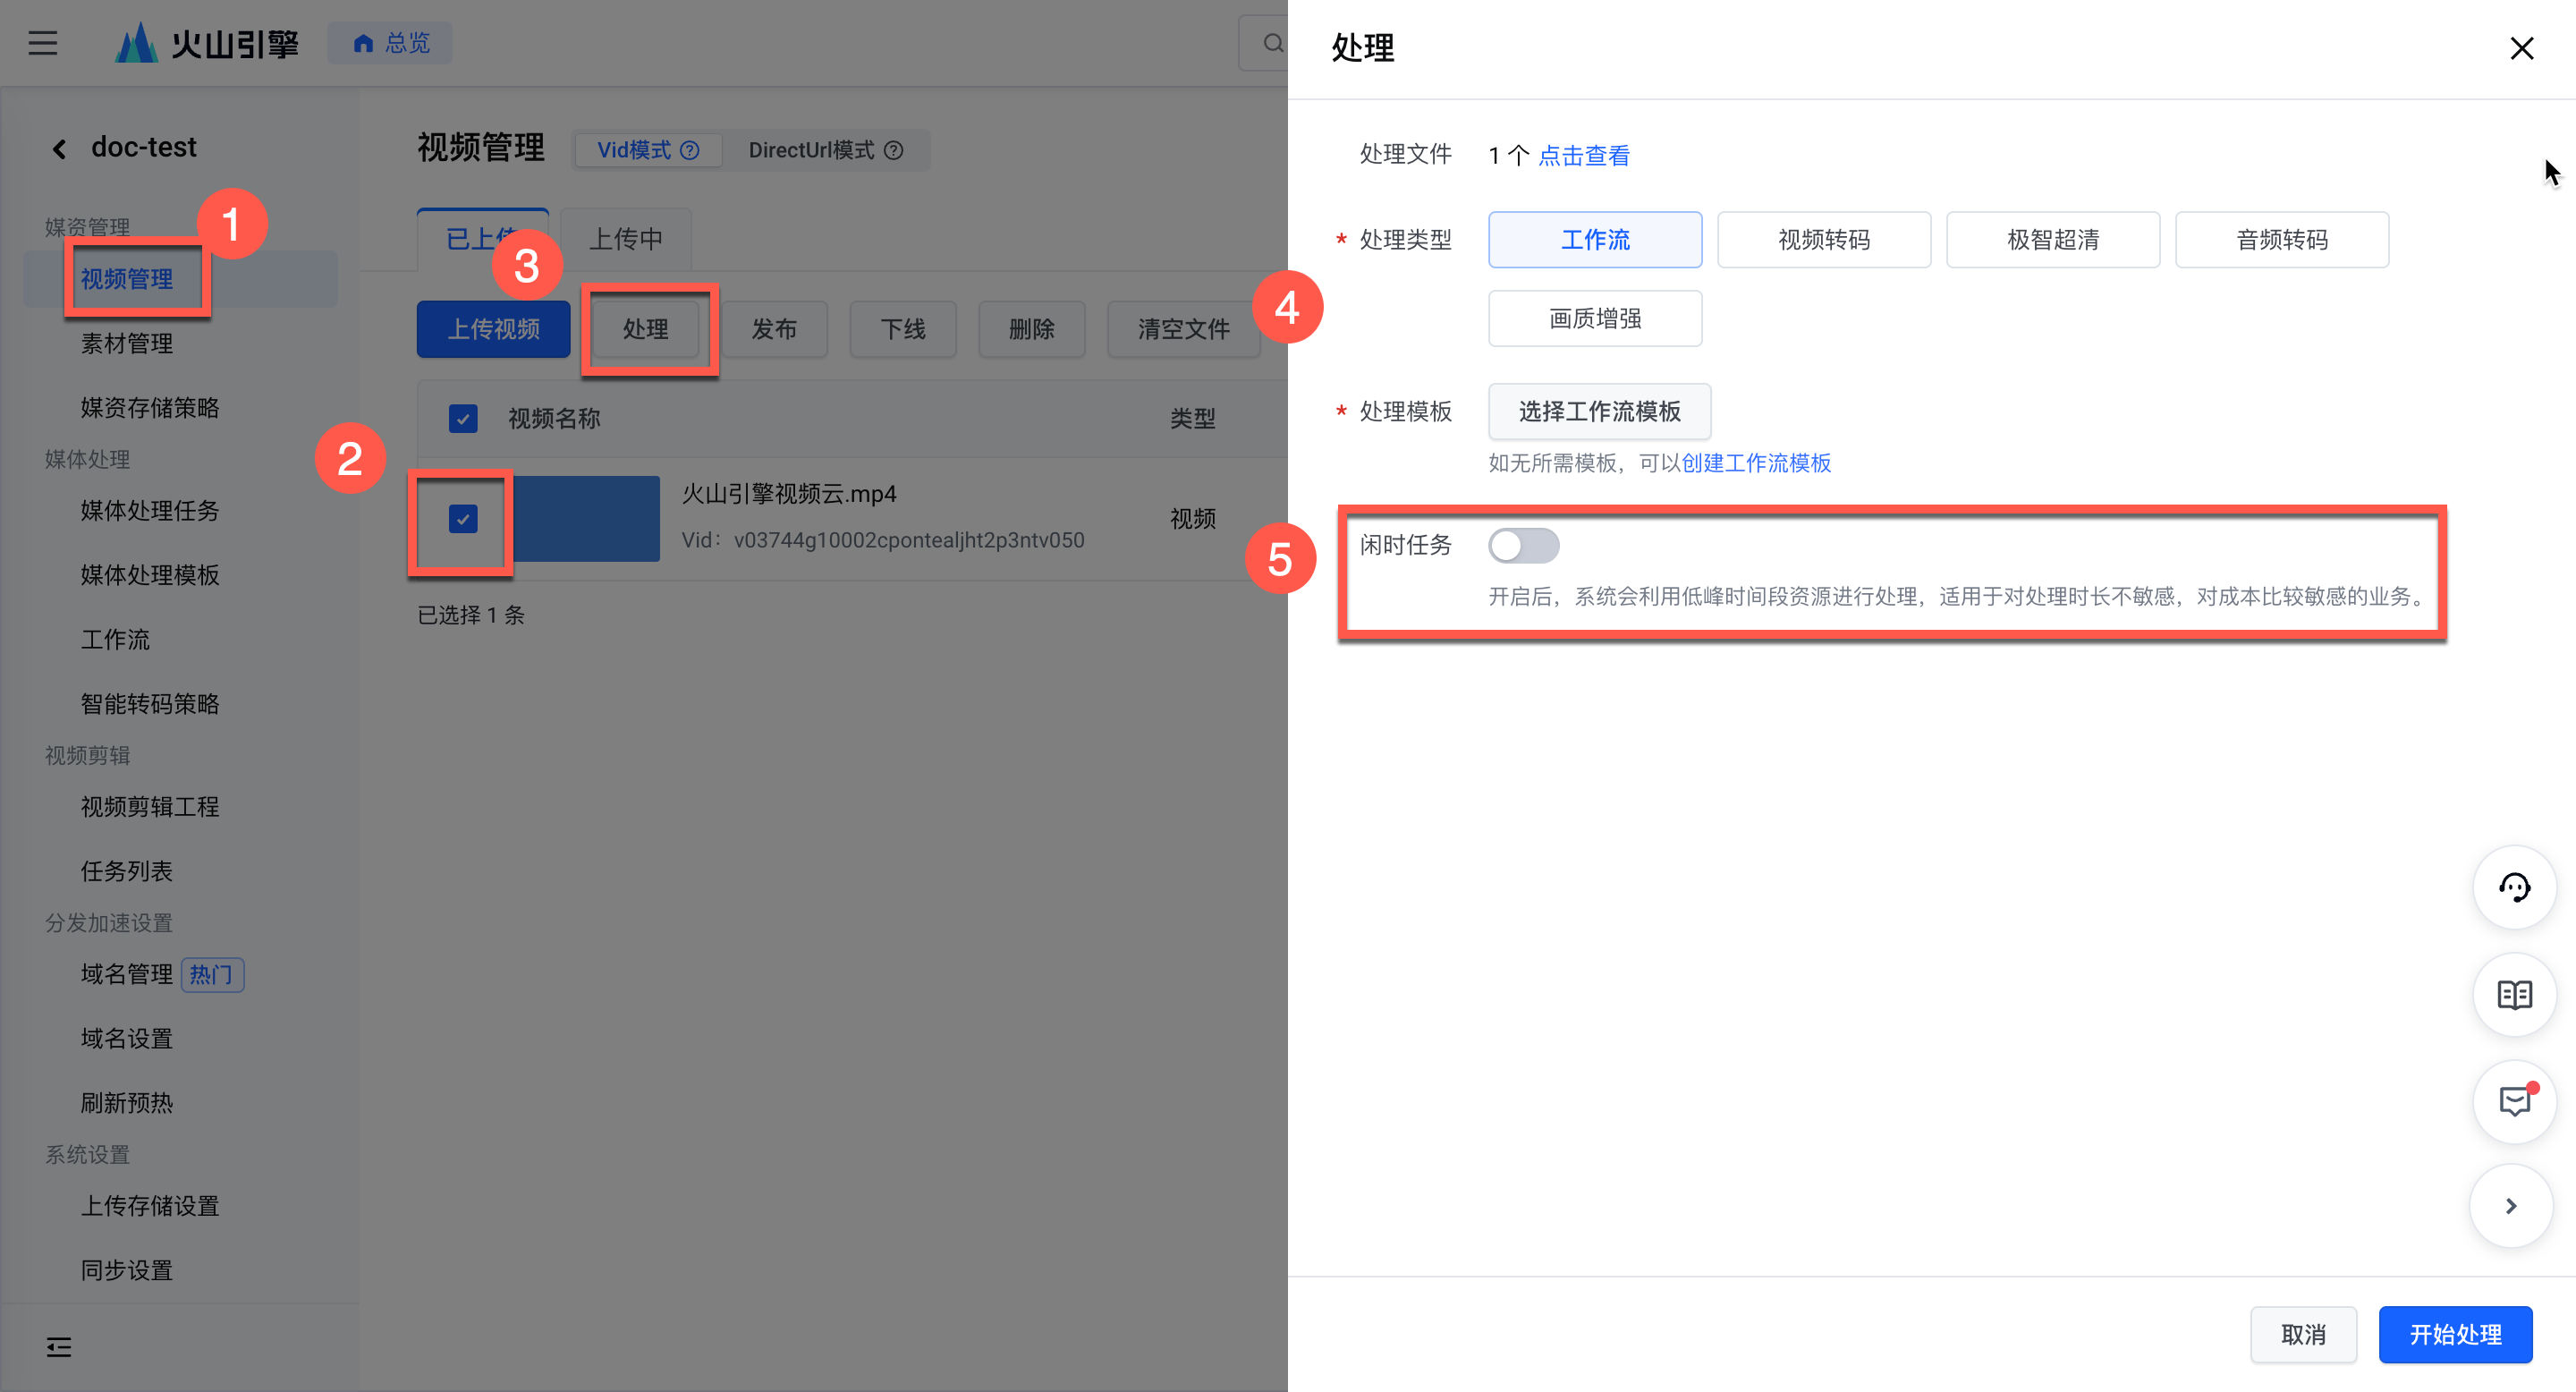This screenshot has width=2576, height=1392.
Task: Click the home icon in 总览
Action: [364, 43]
